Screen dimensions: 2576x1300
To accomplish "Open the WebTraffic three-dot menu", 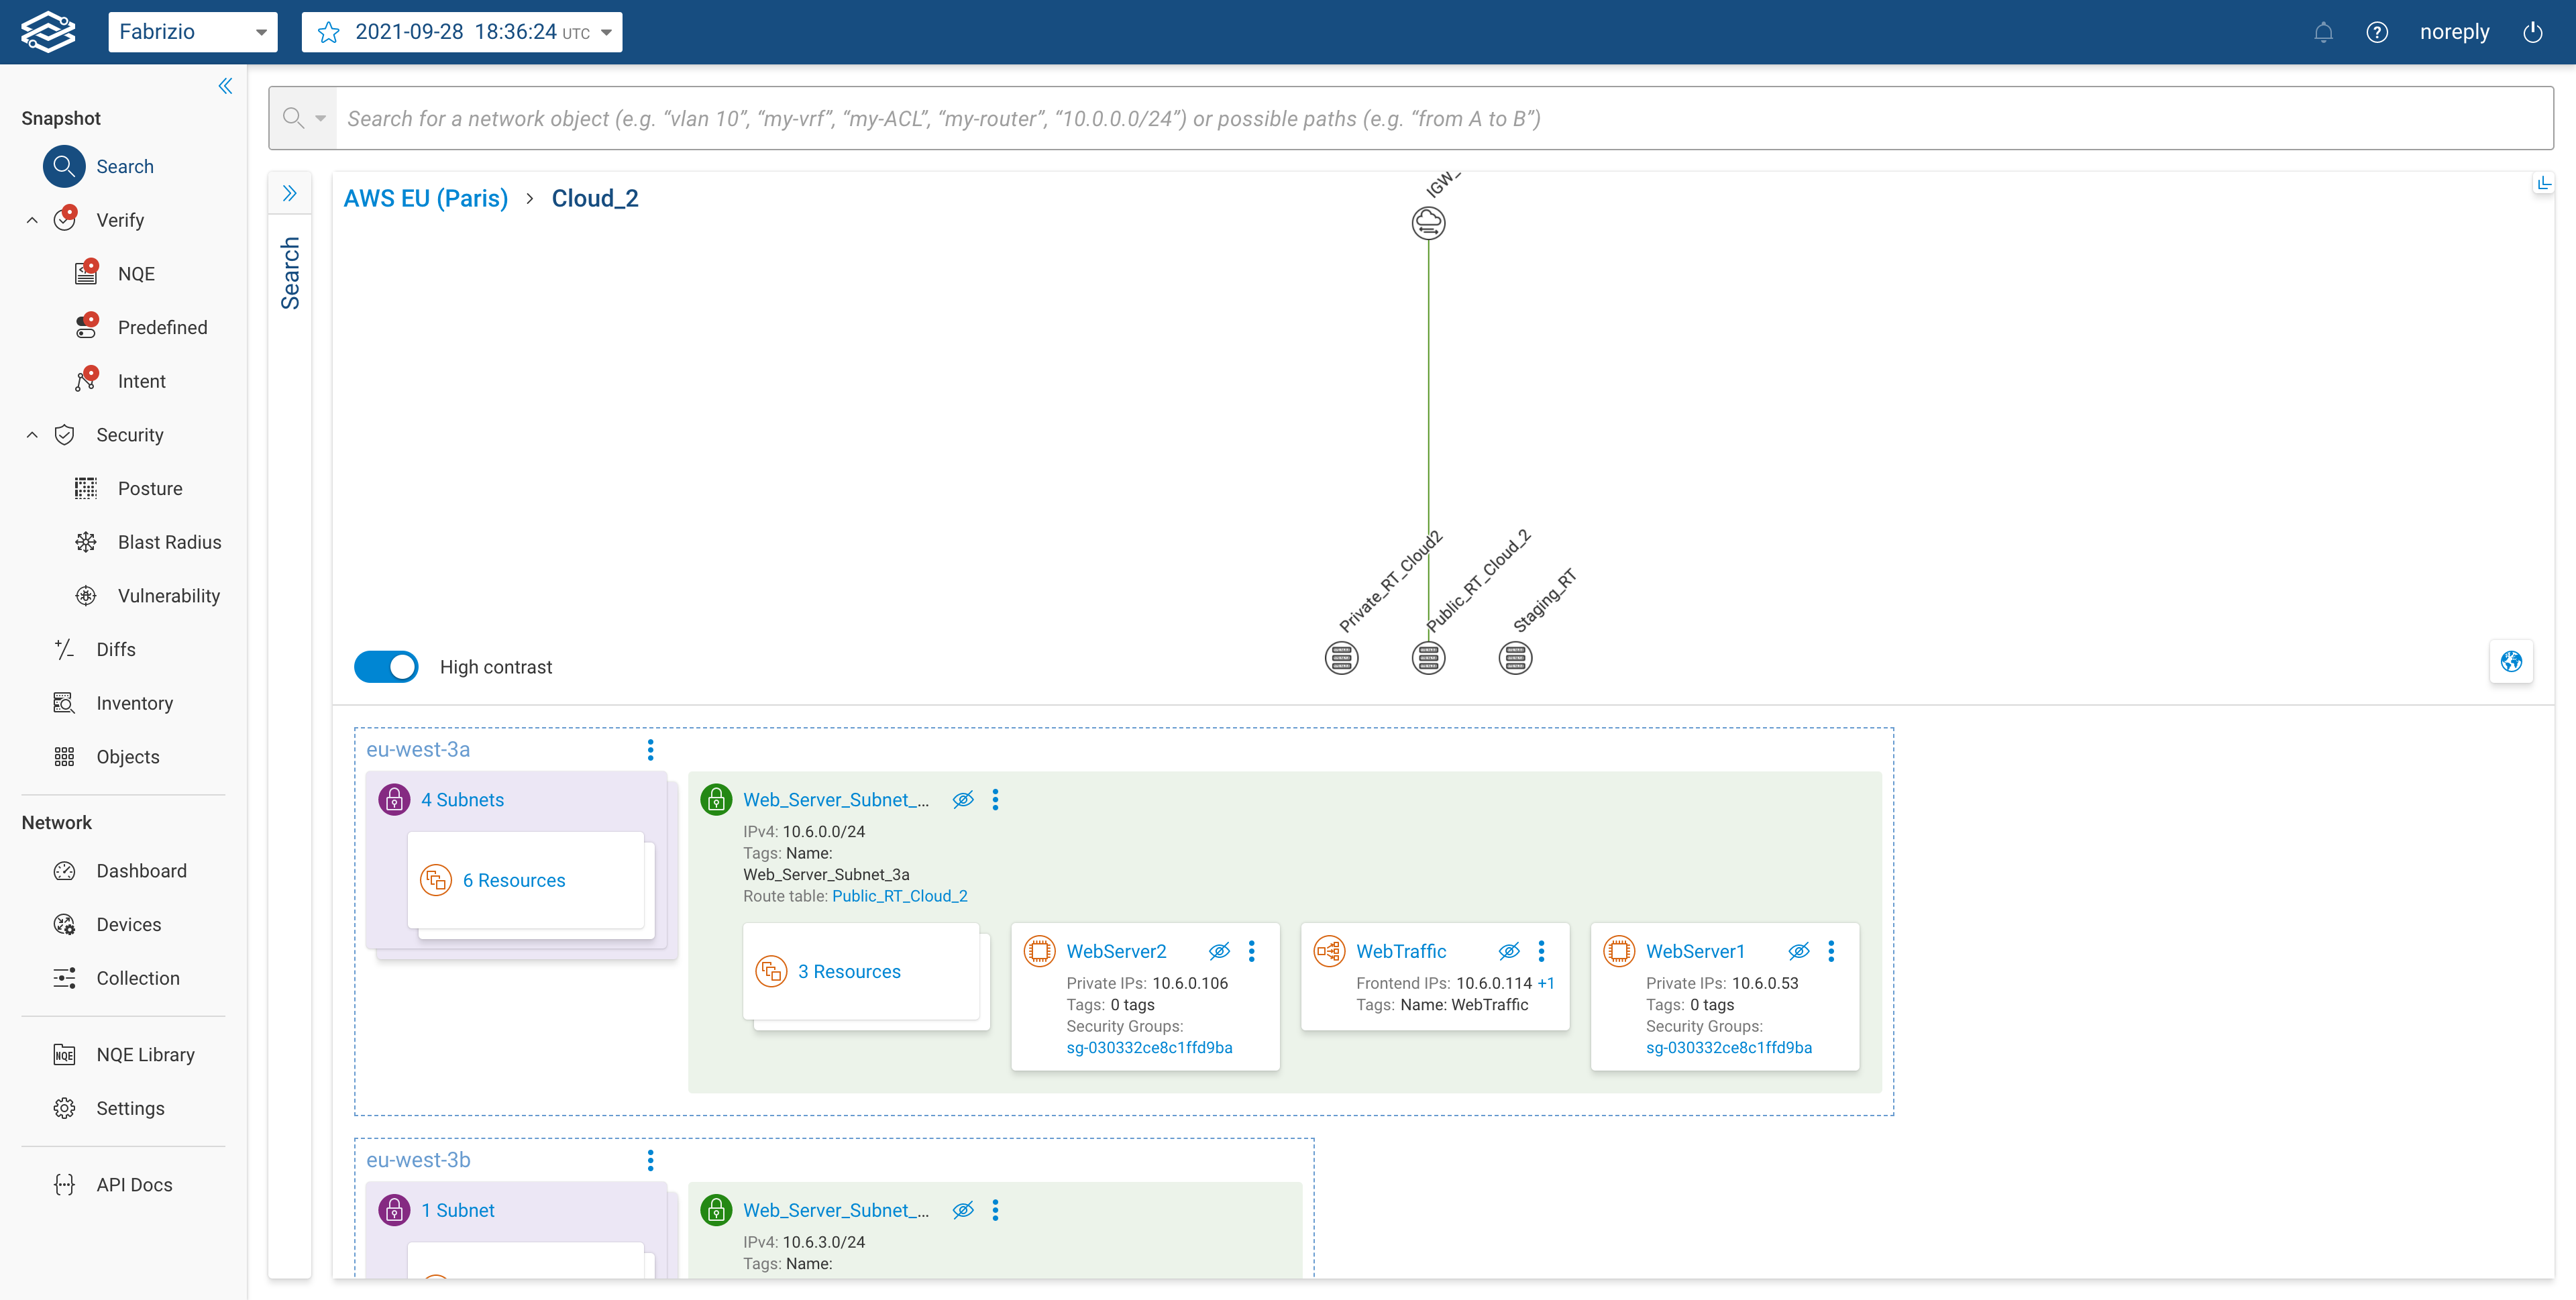I will (x=1541, y=950).
